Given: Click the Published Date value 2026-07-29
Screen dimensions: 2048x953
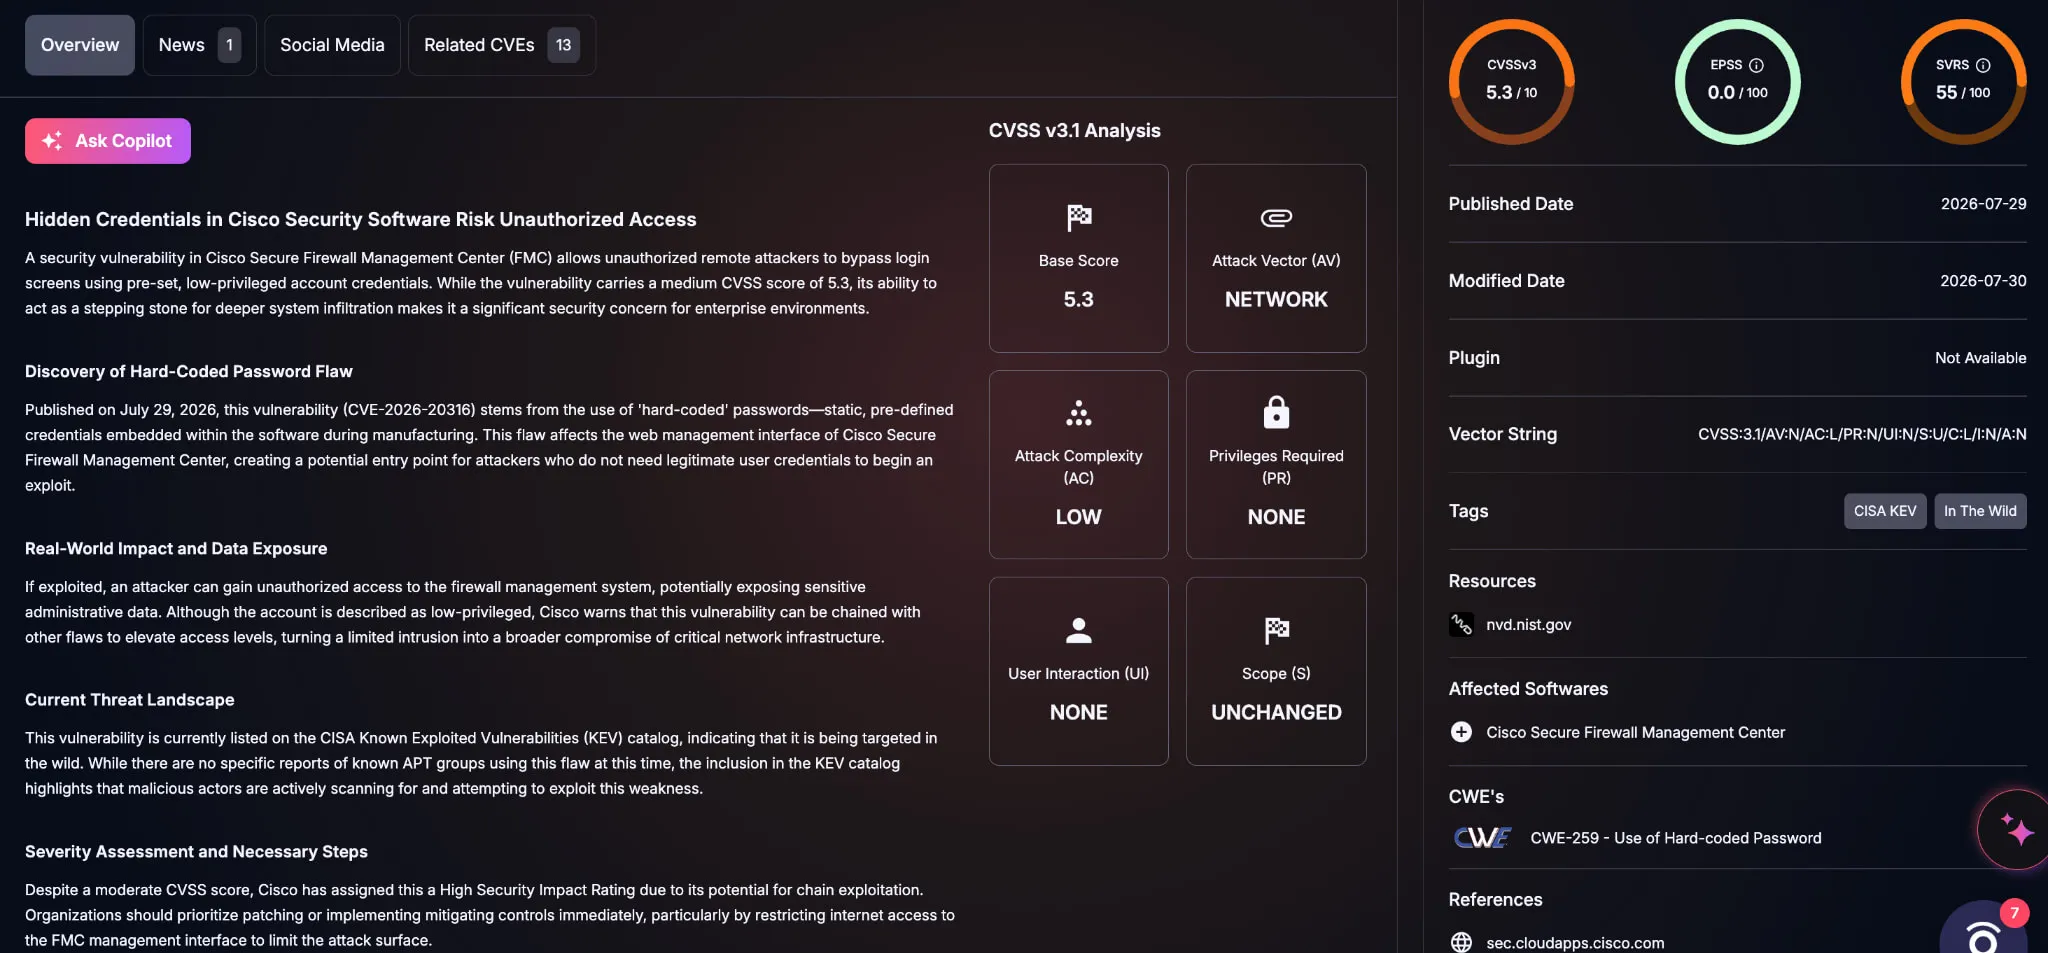Looking at the screenshot, I should [1983, 204].
